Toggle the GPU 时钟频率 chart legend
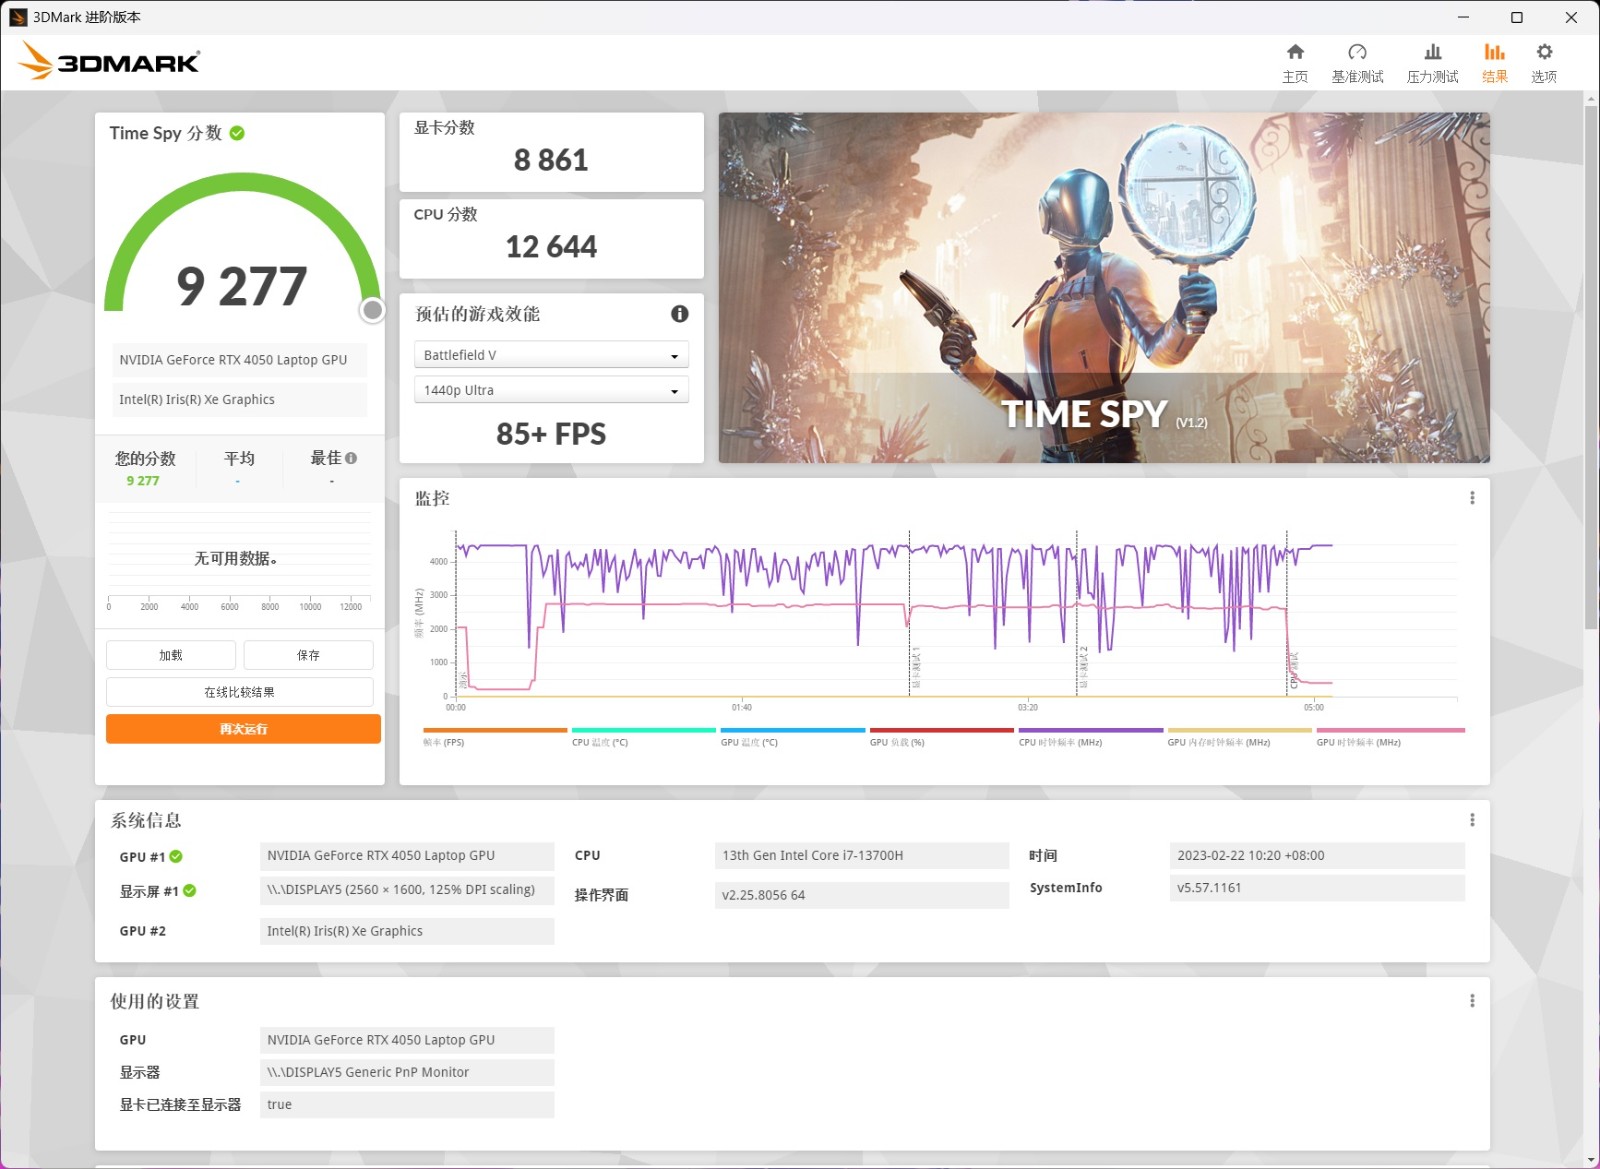1600x1169 pixels. click(1390, 737)
